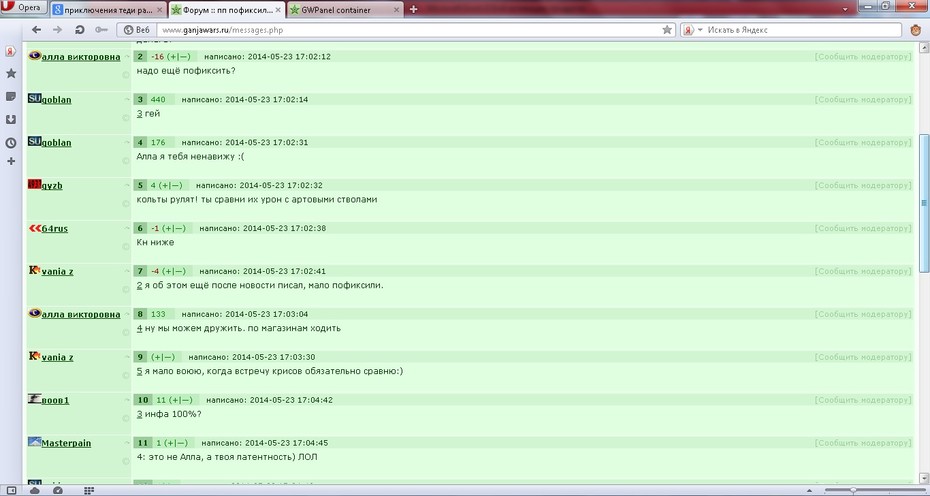Open алла викторовна profile on post 2
The height and width of the screenshot is (496, 930).
(x=81, y=57)
